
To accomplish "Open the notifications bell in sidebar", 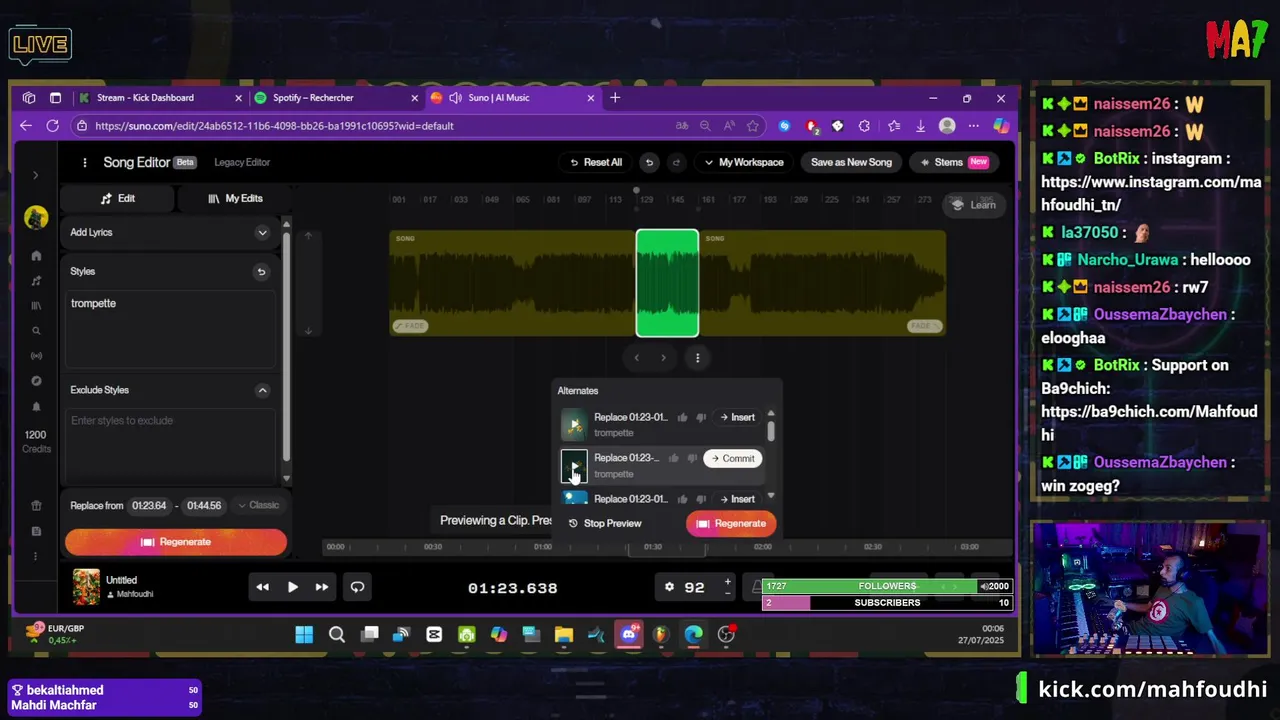I will click(36, 407).
